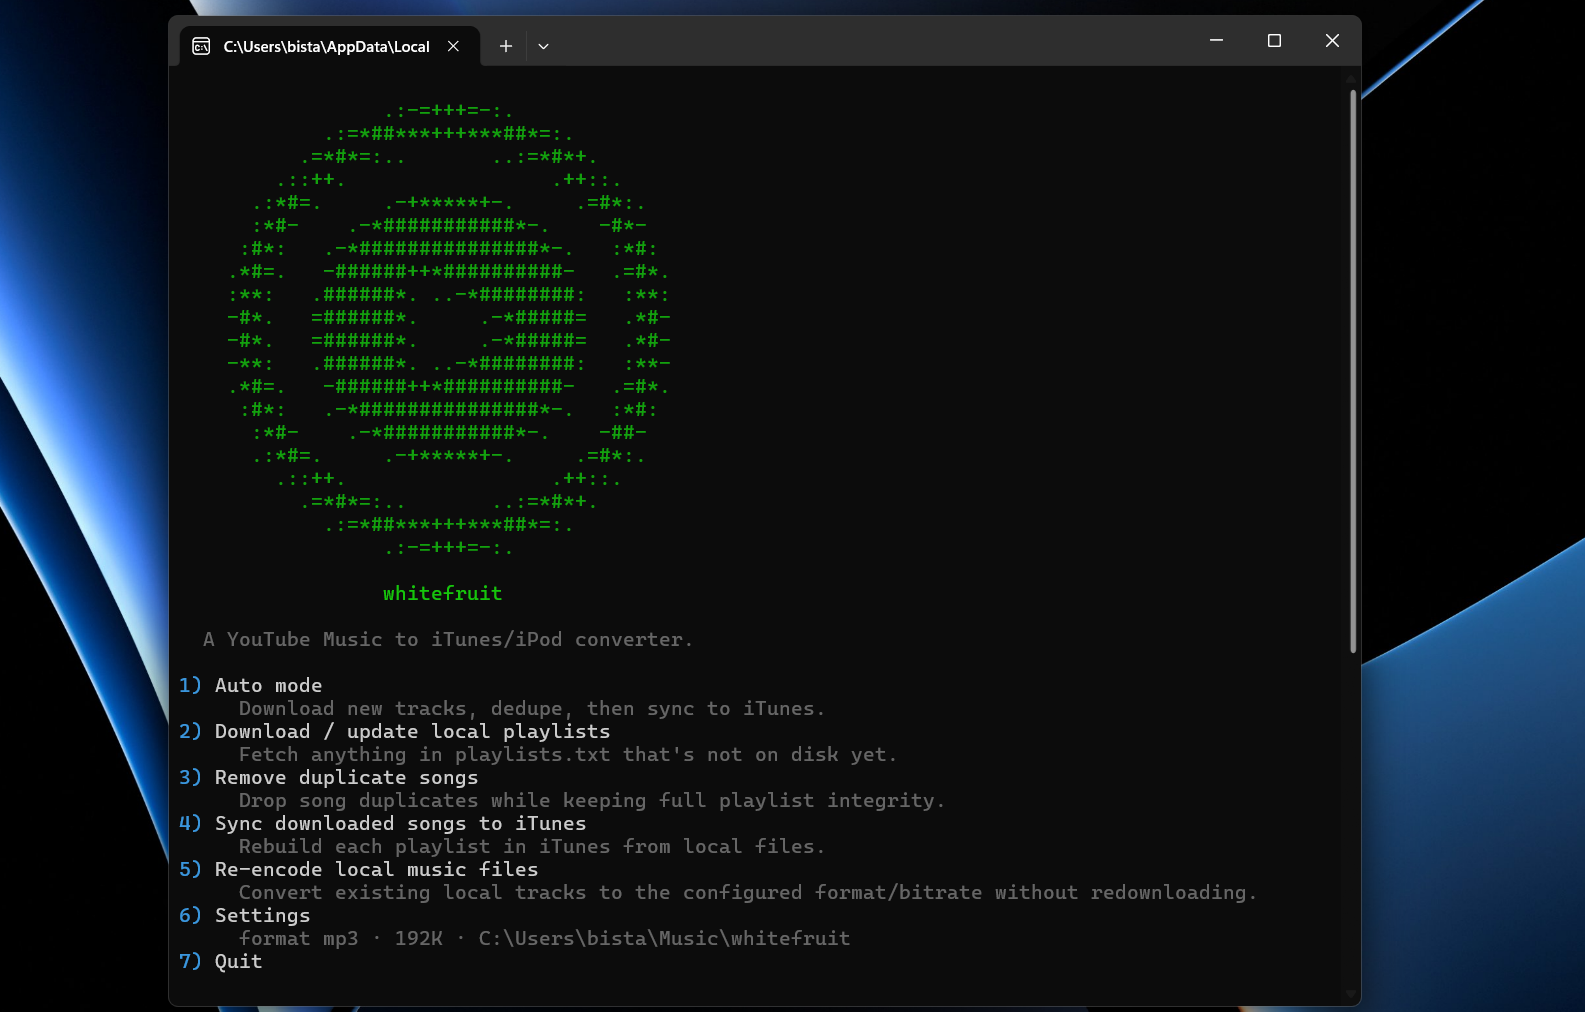
Task: Expand the new tab profile dropdown chevron
Action: click(543, 46)
